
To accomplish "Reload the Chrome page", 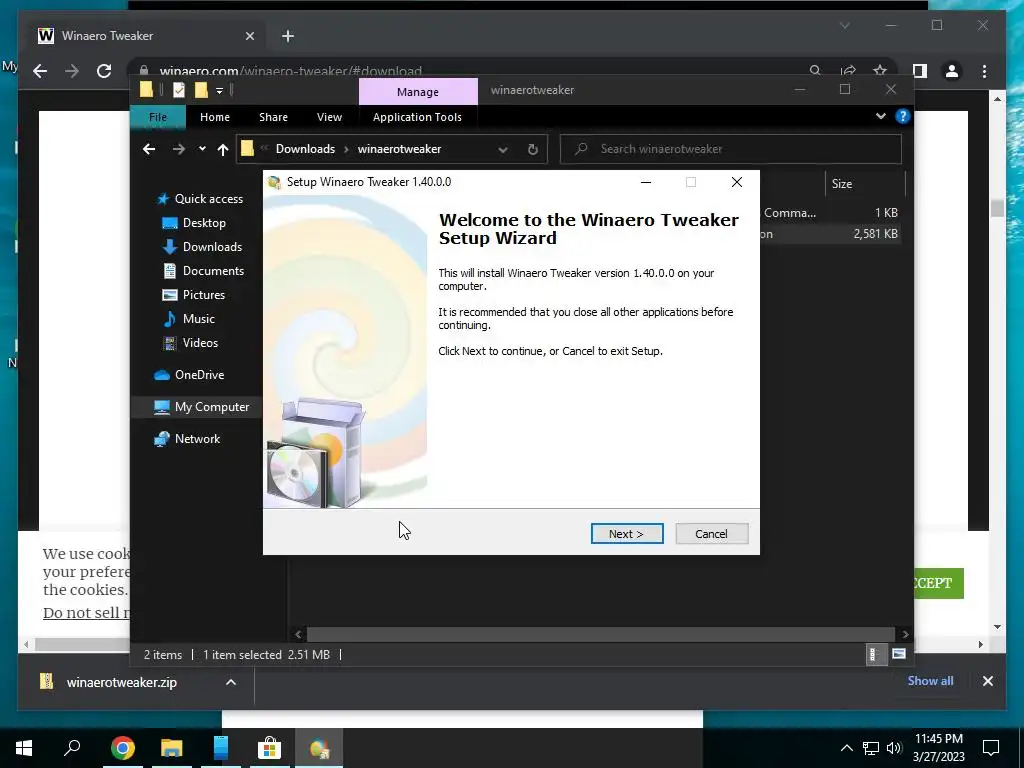I will 104,71.
